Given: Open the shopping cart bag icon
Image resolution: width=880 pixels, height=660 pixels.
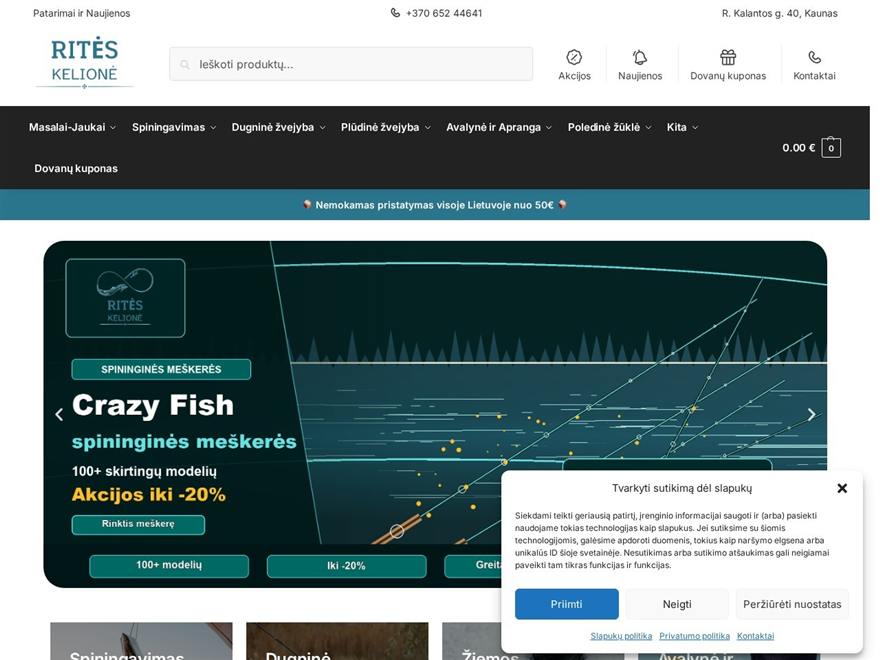Looking at the screenshot, I should tap(831, 148).
